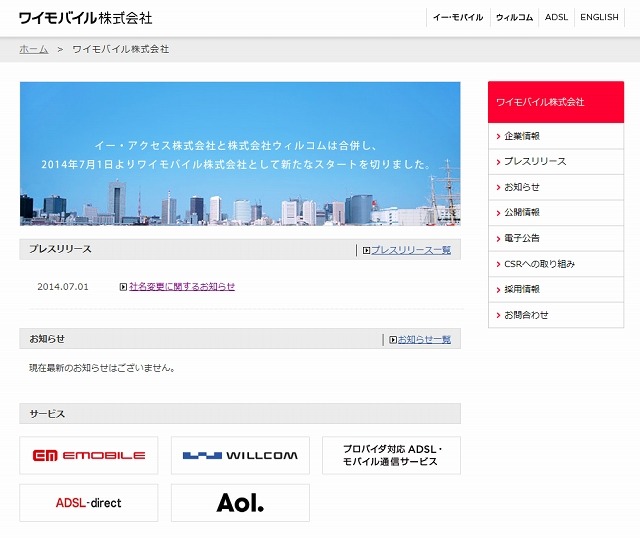Open the Aol. service logo
The image size is (640, 538).
pos(240,503)
